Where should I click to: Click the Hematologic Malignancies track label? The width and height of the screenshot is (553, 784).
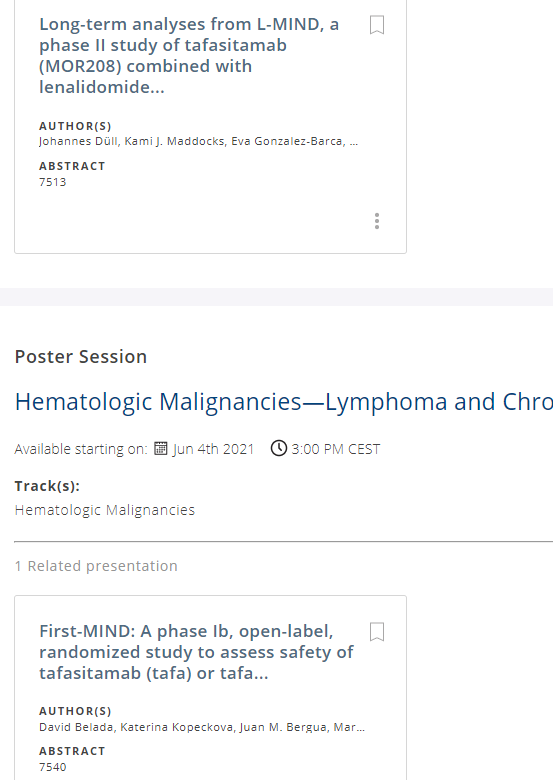coord(104,510)
